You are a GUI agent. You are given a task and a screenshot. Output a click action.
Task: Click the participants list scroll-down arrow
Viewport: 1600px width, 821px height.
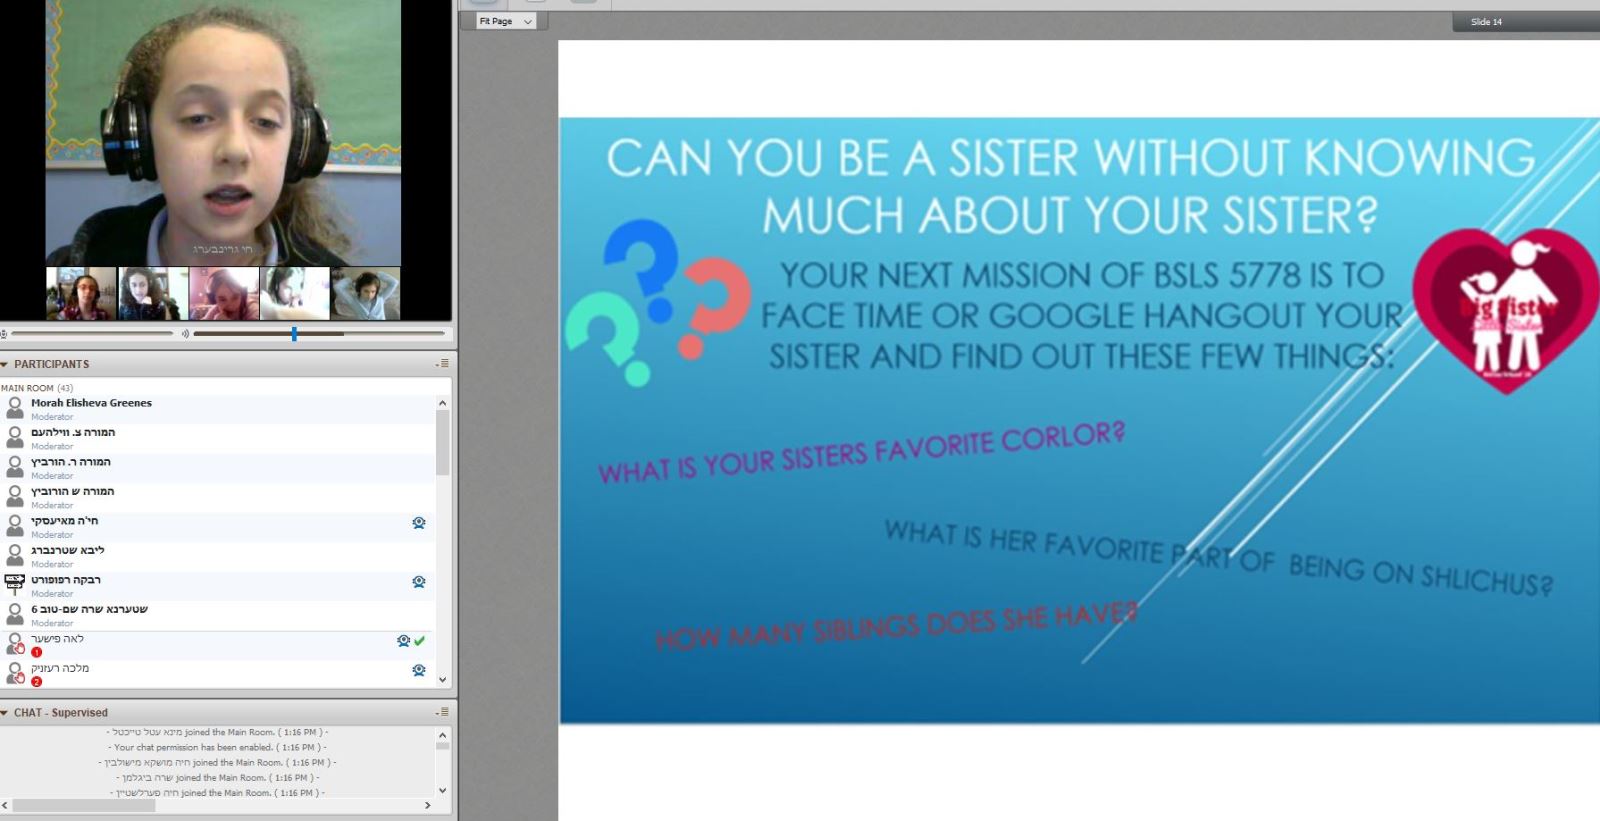click(443, 680)
